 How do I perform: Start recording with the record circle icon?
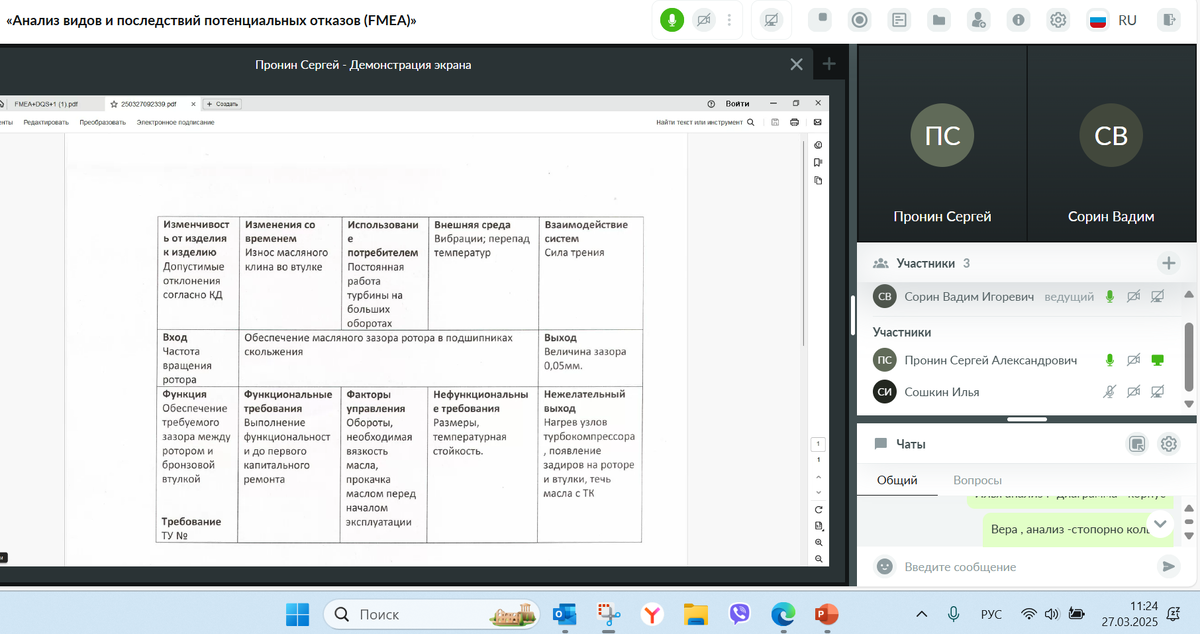[859, 20]
